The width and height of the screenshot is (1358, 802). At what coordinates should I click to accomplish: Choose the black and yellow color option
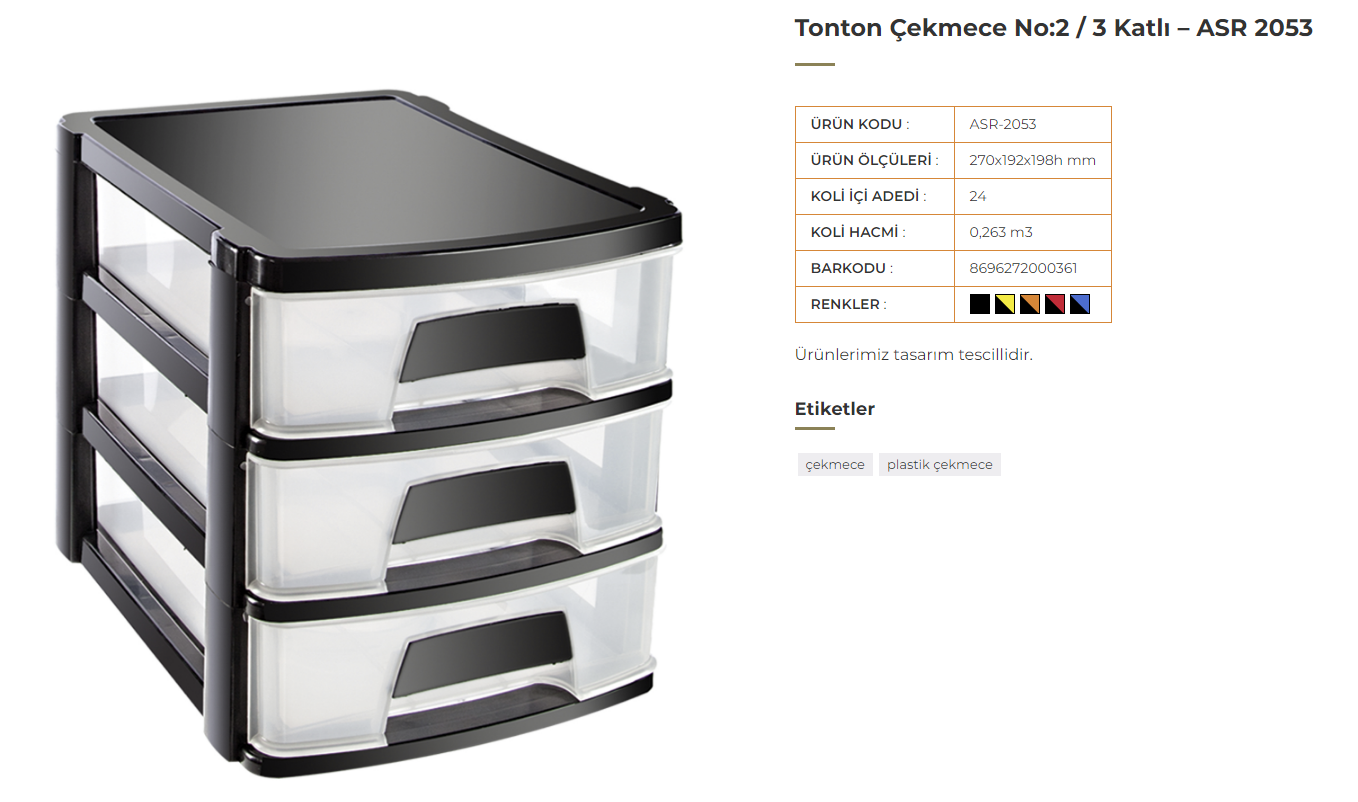tap(1005, 304)
